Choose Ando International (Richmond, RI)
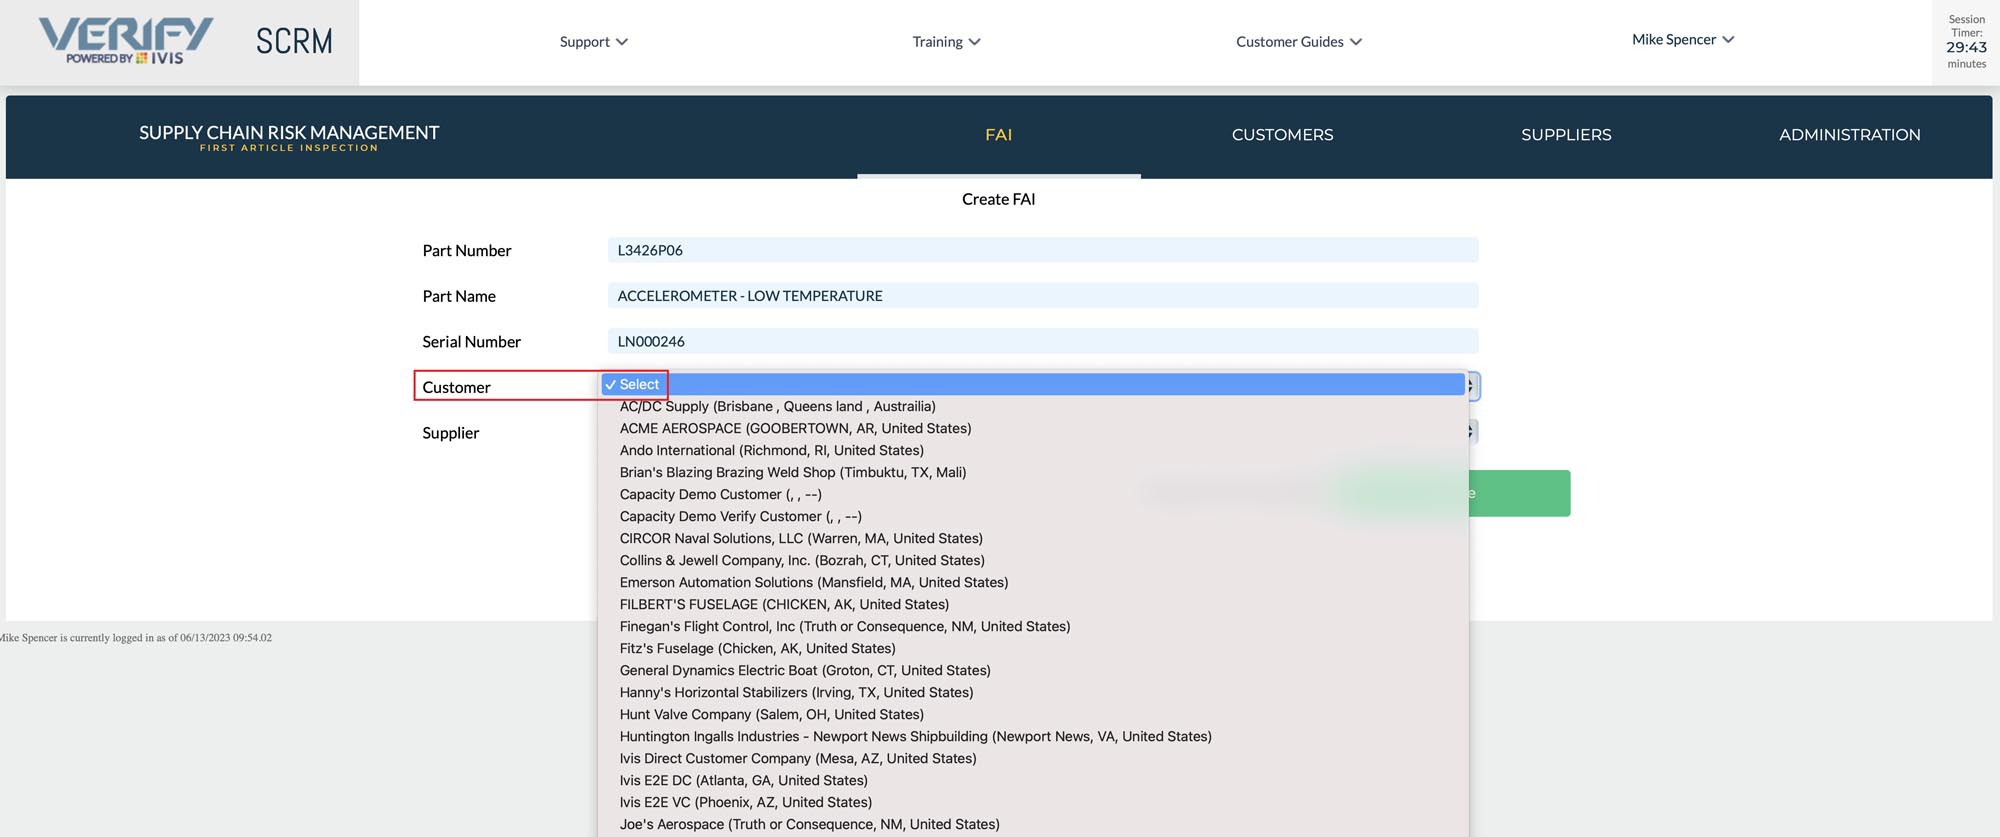The width and height of the screenshot is (2000, 837). coord(1034,450)
